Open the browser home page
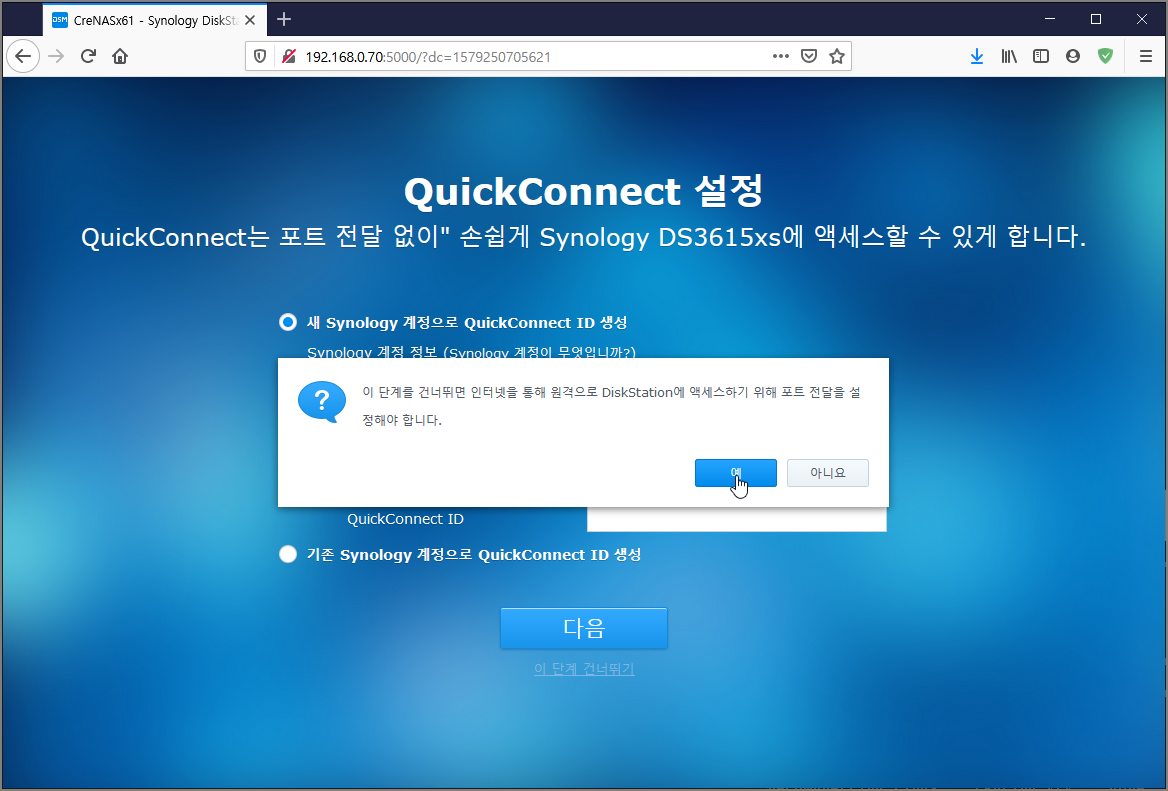 pyautogui.click(x=120, y=57)
